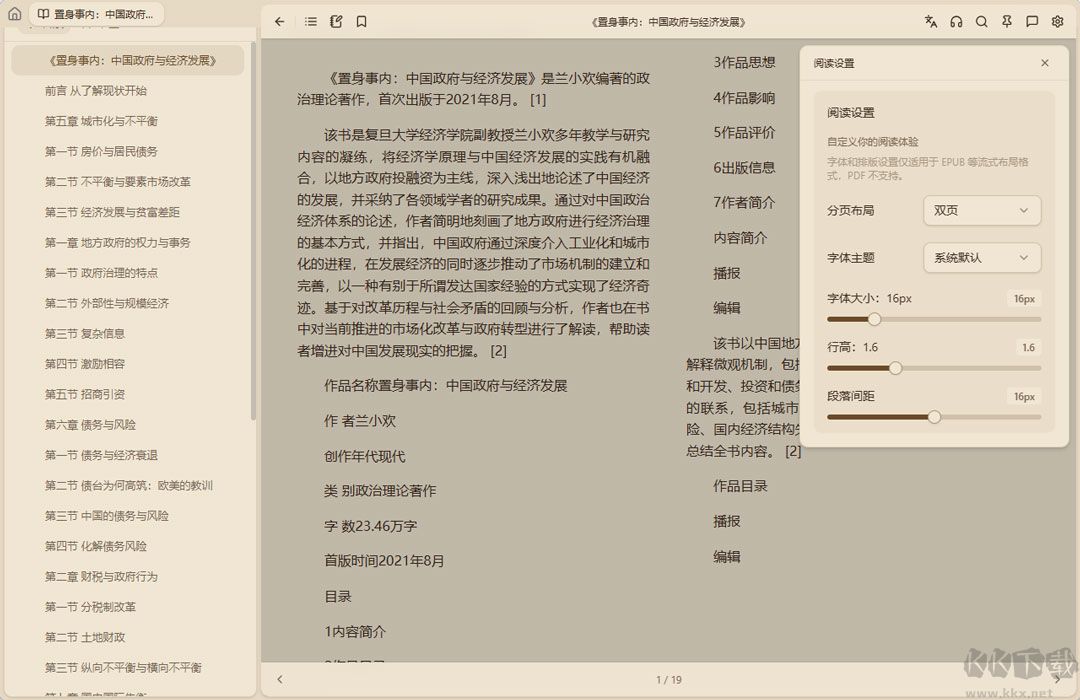Jump to 第三节 复杂信息
Screen dimensions: 1080x700
click(x=85, y=333)
